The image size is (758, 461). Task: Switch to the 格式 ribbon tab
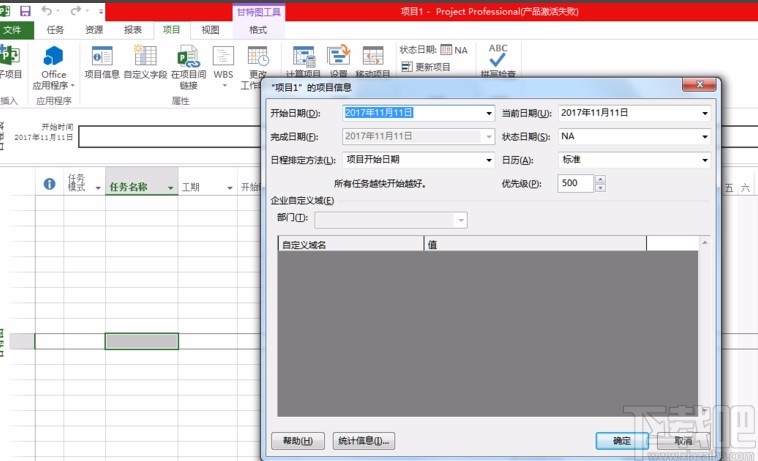tap(258, 30)
